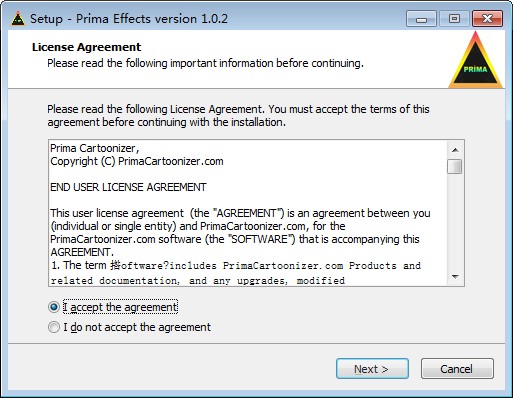The image size is (513, 398).
Task: Click the license text scroll up arrow
Action: pyautogui.click(x=455, y=150)
